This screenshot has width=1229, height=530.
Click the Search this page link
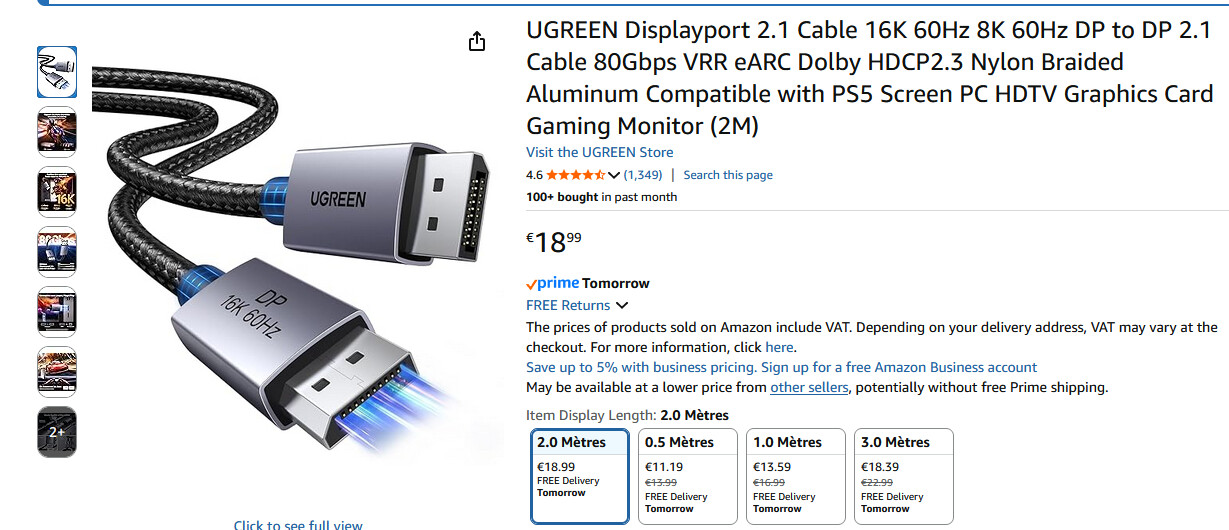point(727,175)
